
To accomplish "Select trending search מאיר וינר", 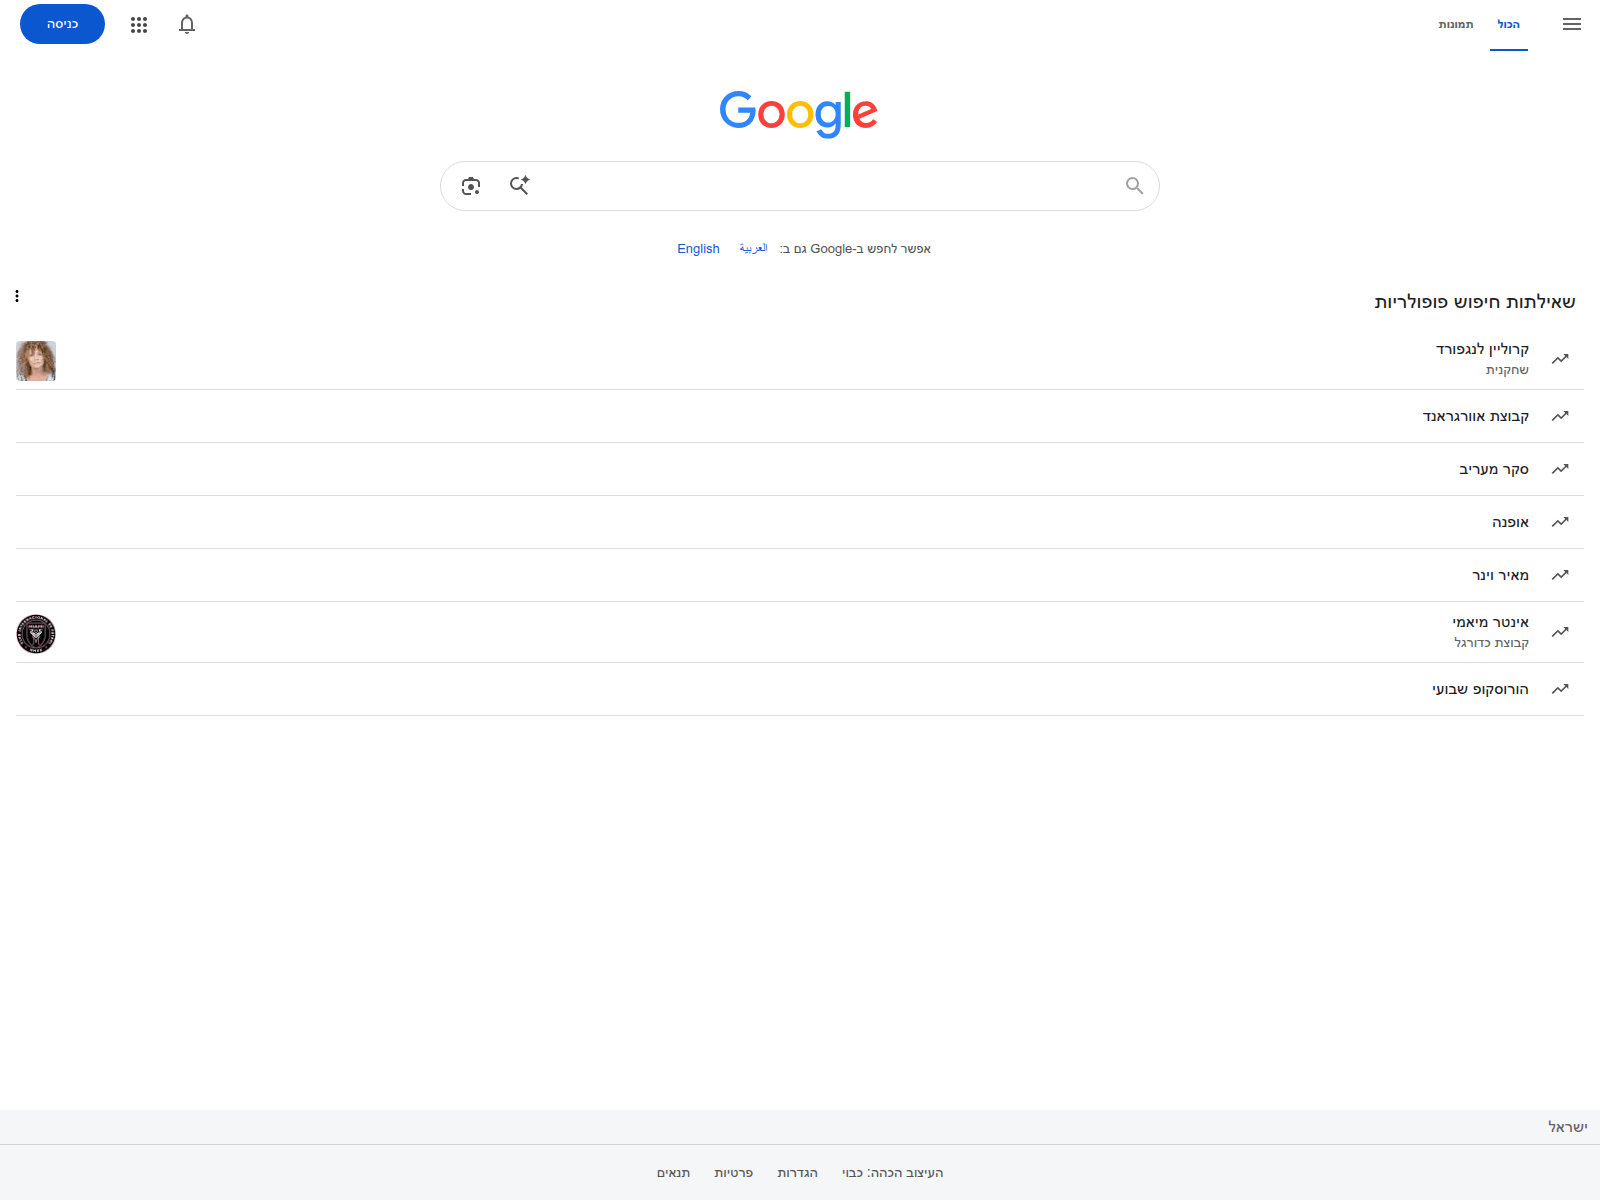I will 800,575.
